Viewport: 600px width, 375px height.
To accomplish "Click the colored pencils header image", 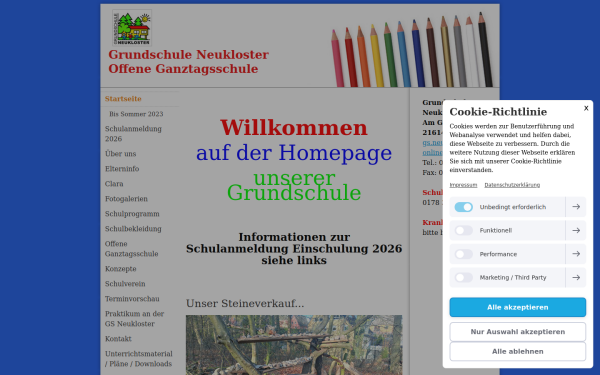I will coord(413,50).
